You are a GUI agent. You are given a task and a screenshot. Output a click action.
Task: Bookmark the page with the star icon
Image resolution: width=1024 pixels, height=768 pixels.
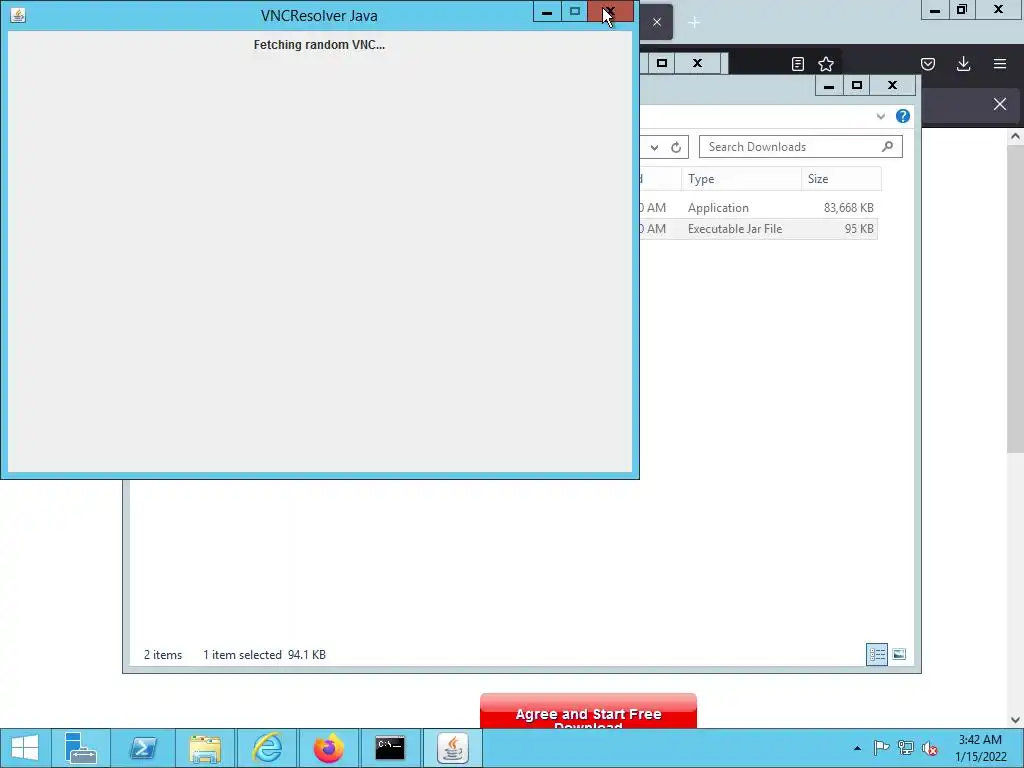826,64
